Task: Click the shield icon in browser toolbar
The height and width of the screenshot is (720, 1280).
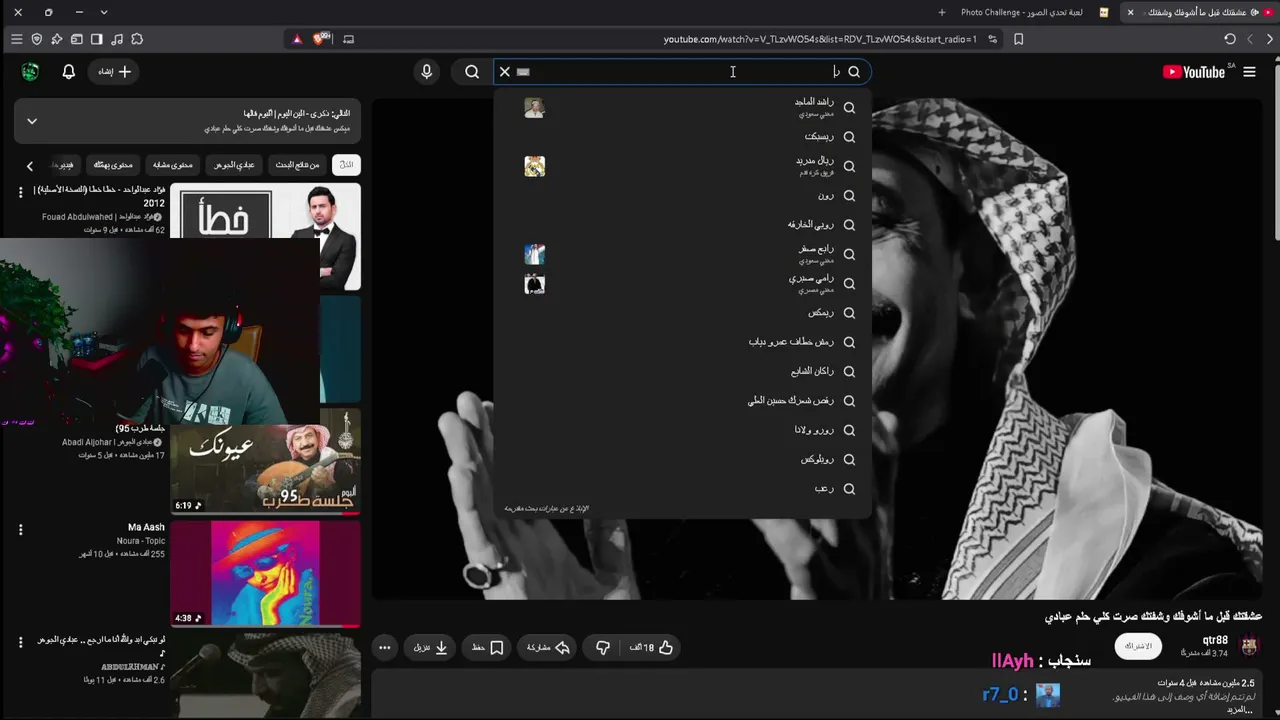Action: (37, 39)
